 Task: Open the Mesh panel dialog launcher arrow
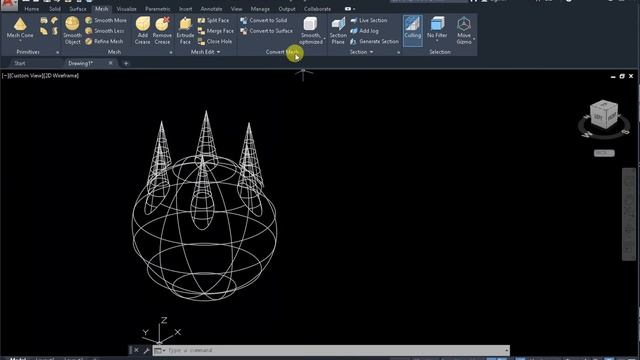(171, 53)
